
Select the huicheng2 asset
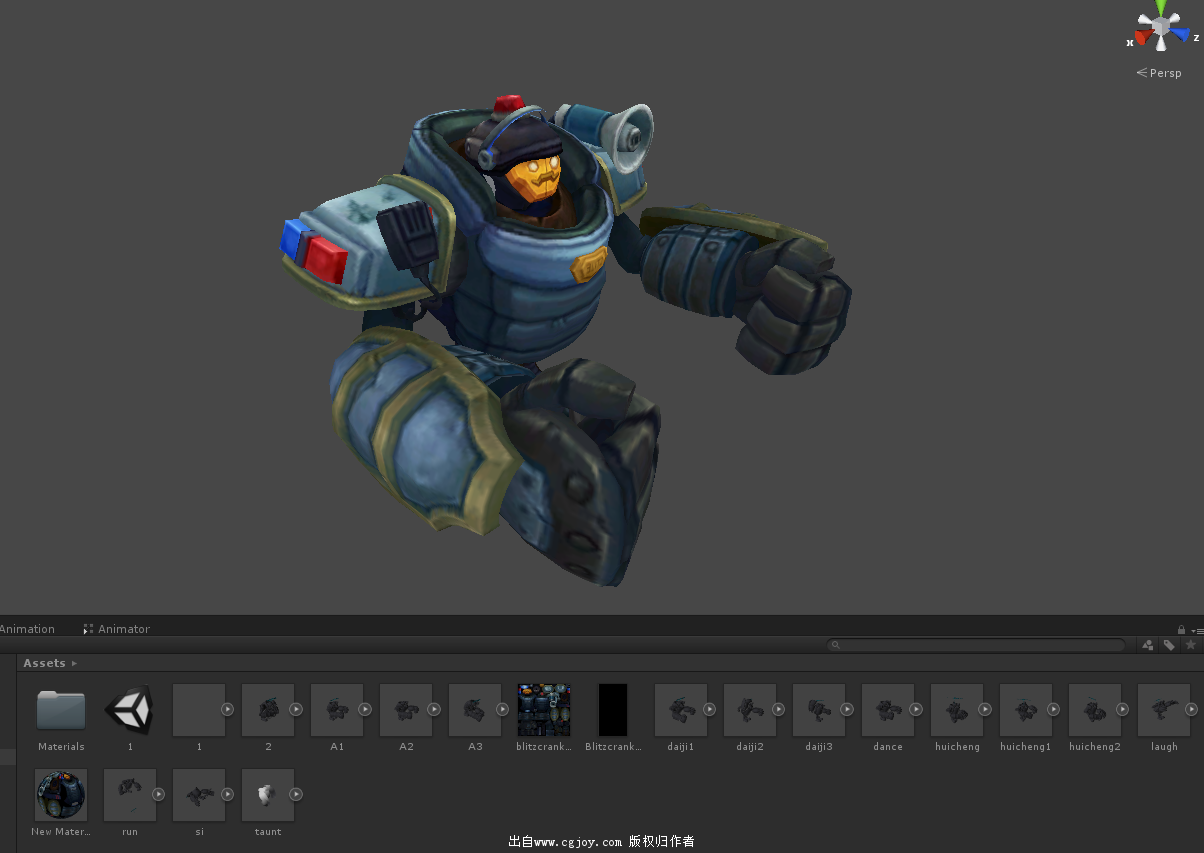1095,710
